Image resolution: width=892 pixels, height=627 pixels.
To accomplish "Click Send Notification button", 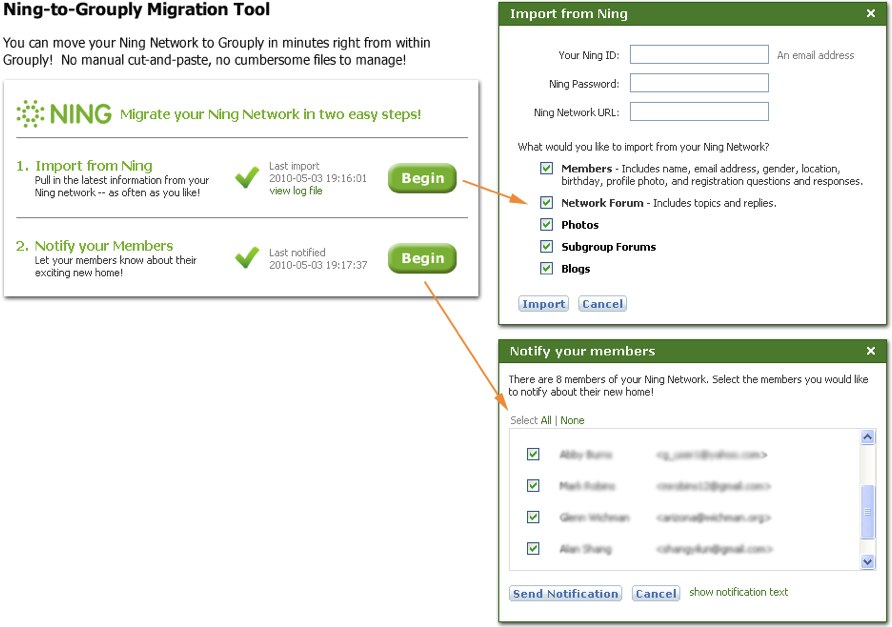I will click(565, 593).
